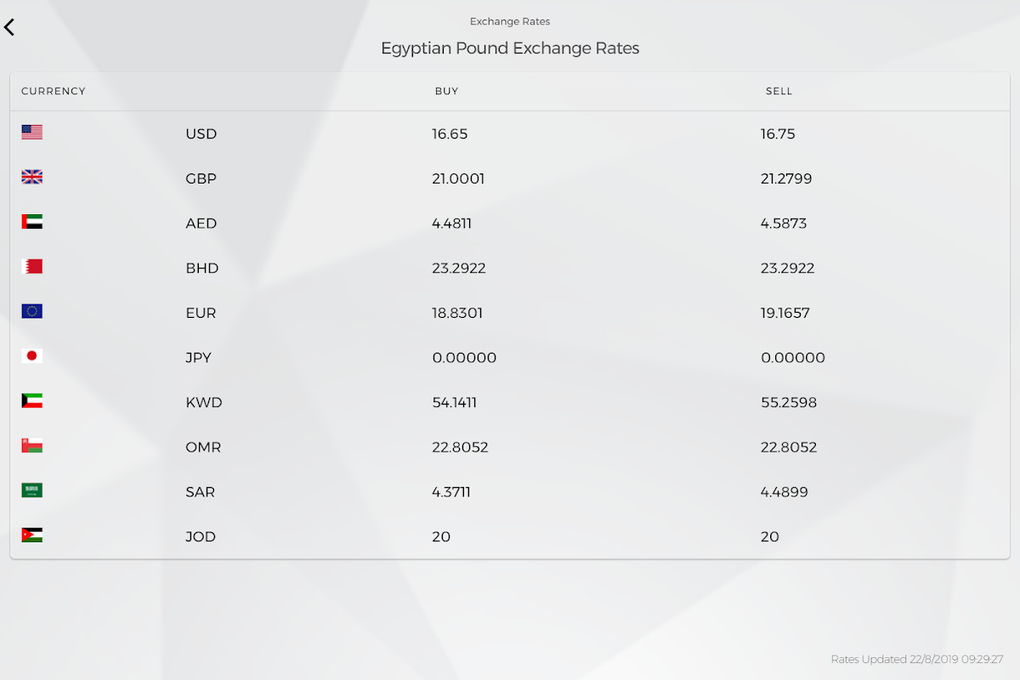Click the KWD Kuwait flag icon

tap(31, 400)
